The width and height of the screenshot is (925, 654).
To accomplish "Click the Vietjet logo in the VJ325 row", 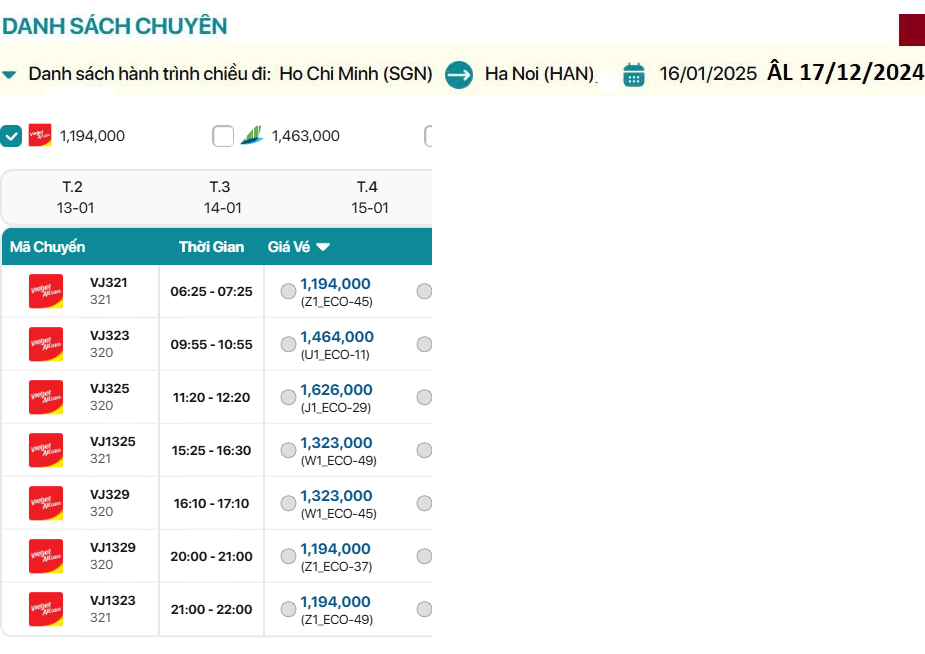I will point(46,397).
